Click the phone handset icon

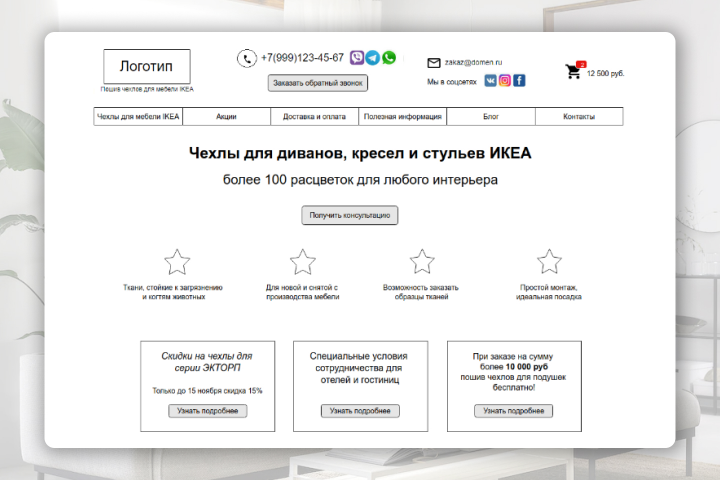pyautogui.click(x=247, y=58)
